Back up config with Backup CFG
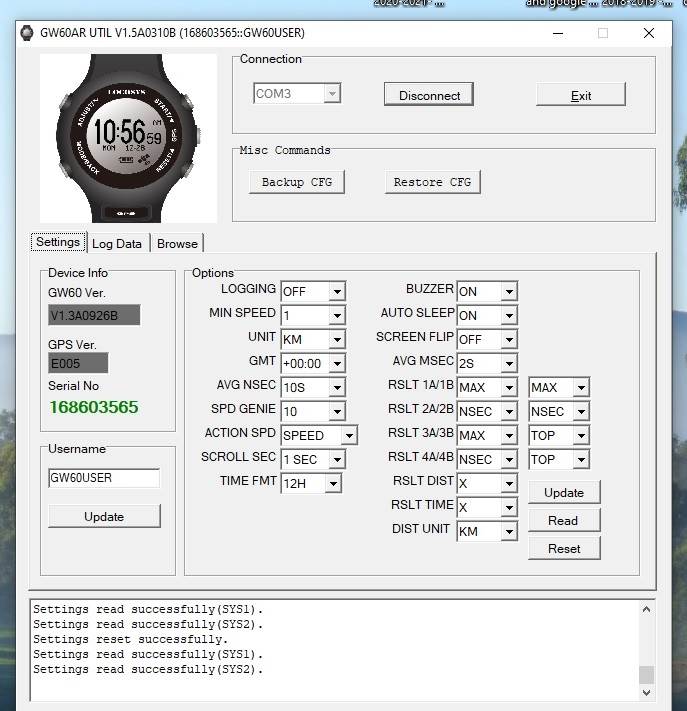 pyautogui.click(x=297, y=182)
